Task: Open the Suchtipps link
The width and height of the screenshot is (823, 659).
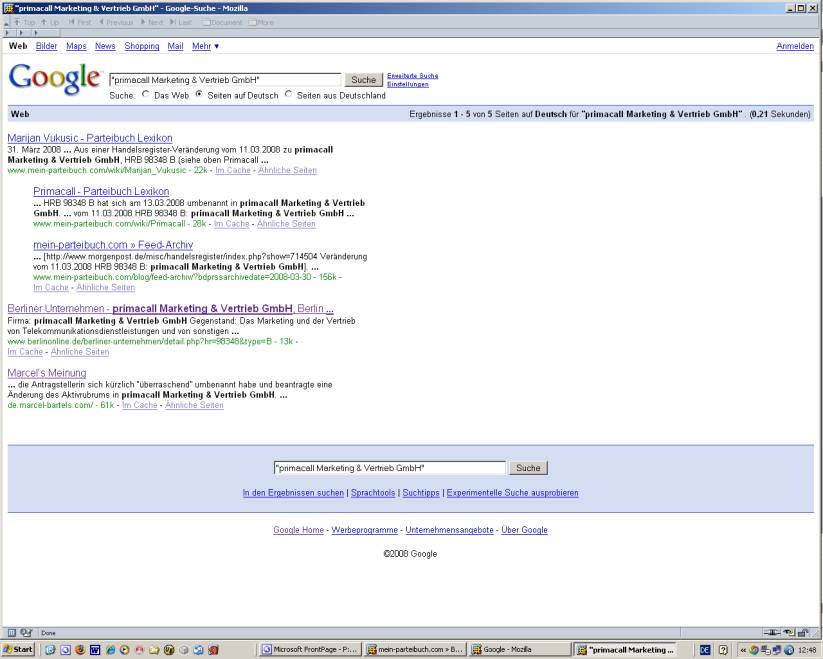Action: click(421, 493)
